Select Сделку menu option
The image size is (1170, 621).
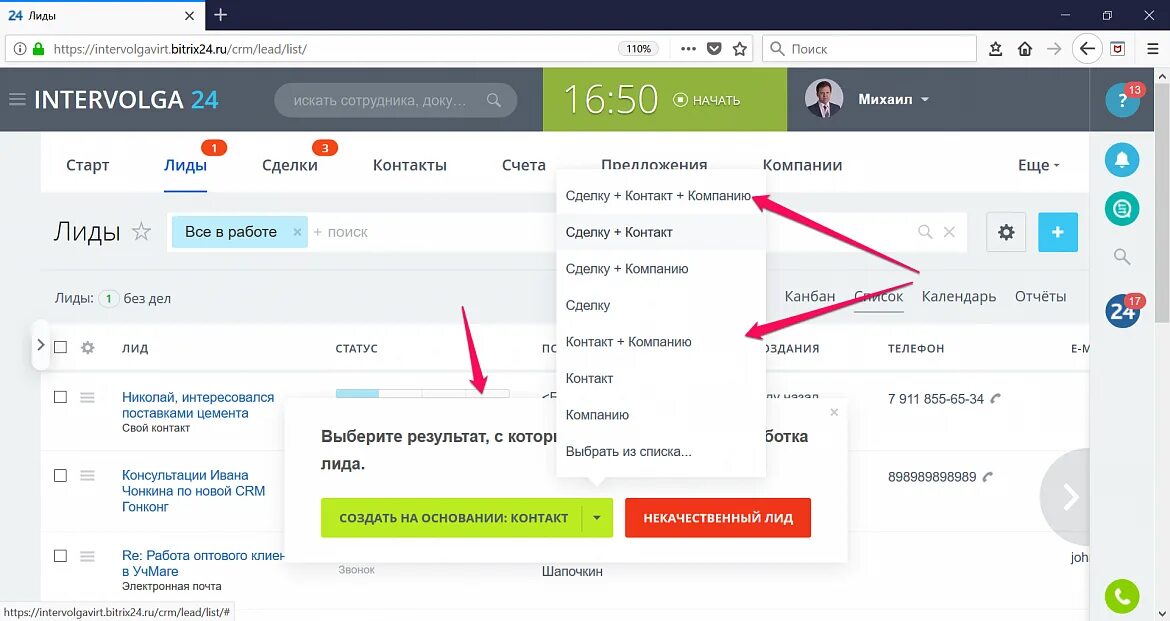point(661,305)
